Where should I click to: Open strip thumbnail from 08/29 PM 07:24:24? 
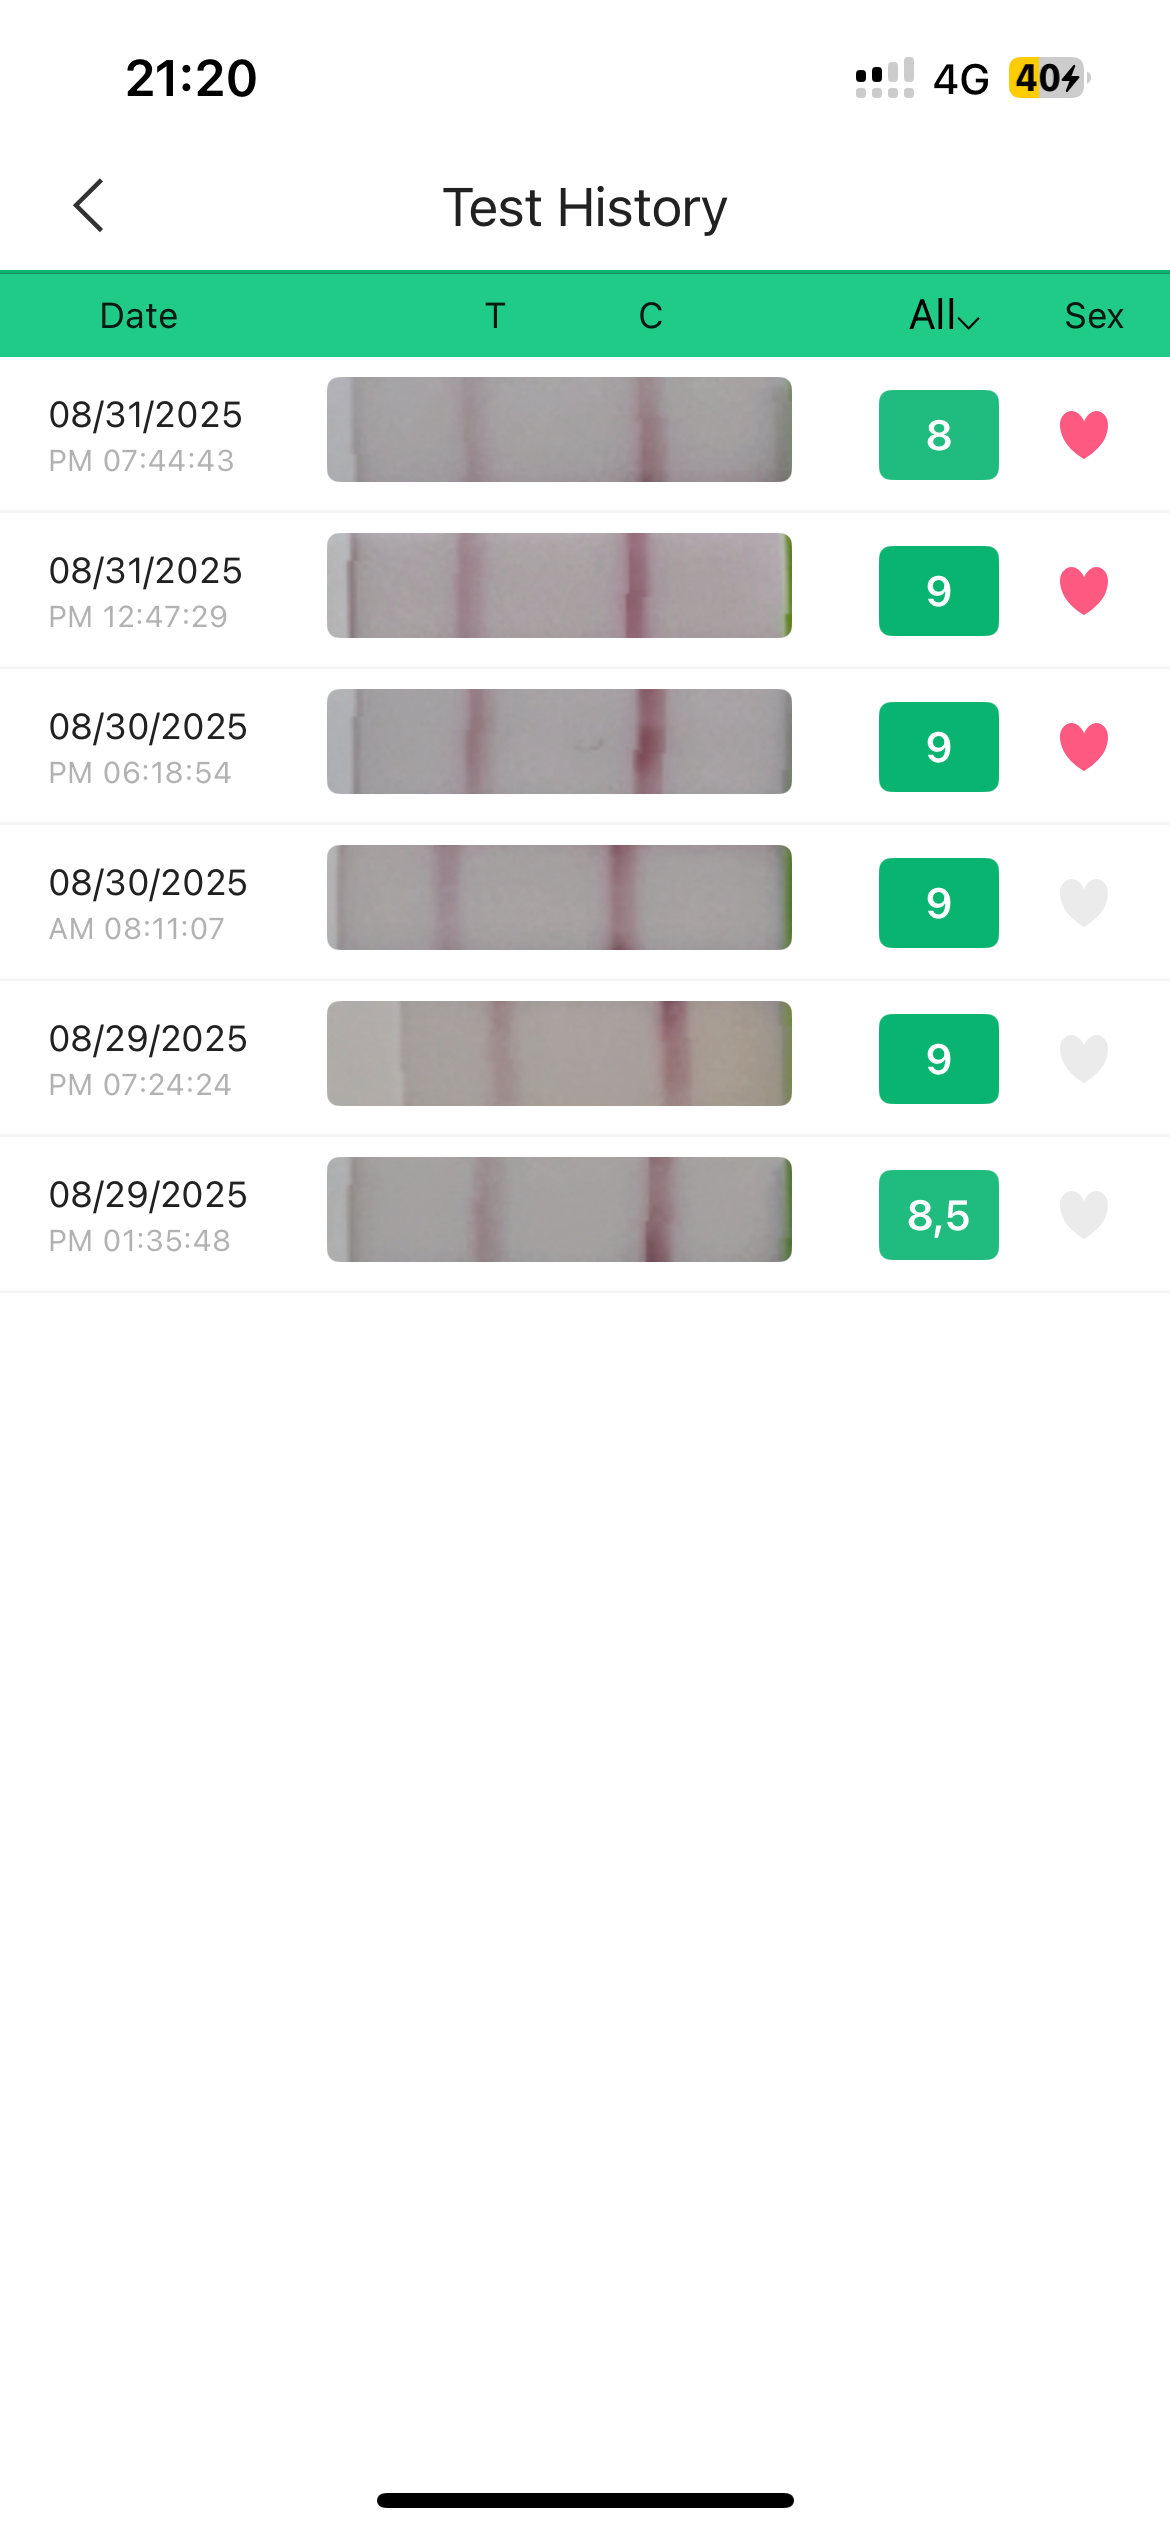[x=559, y=1054]
